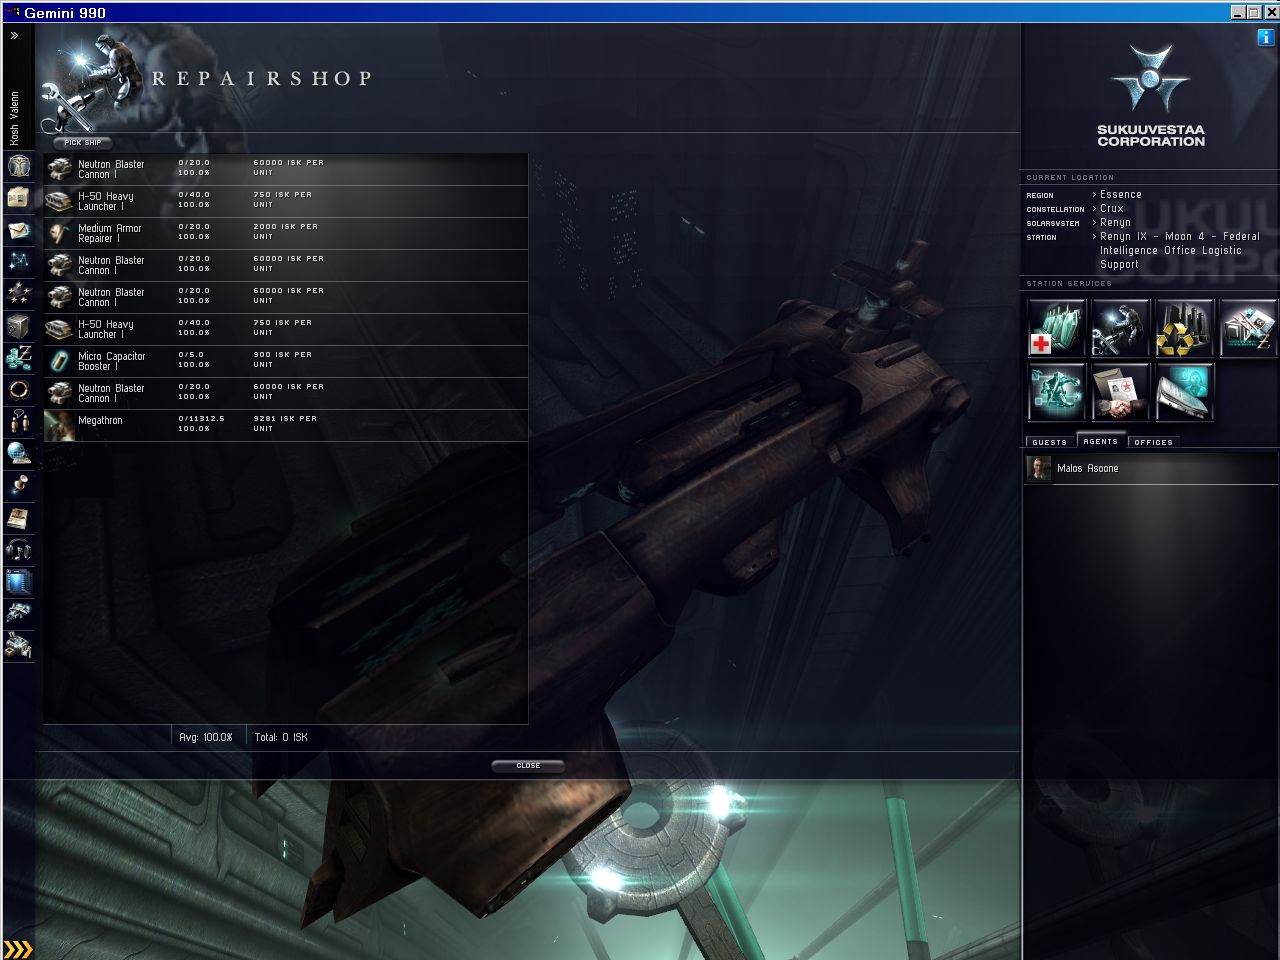Open the handshake missions service icon

click(x=1120, y=391)
